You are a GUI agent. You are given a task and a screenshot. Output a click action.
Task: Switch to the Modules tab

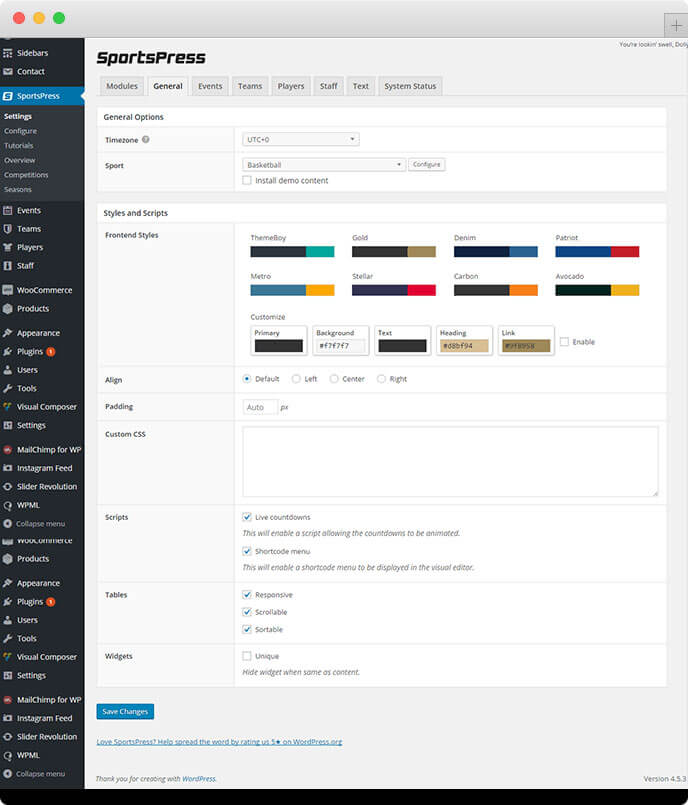click(x=122, y=86)
